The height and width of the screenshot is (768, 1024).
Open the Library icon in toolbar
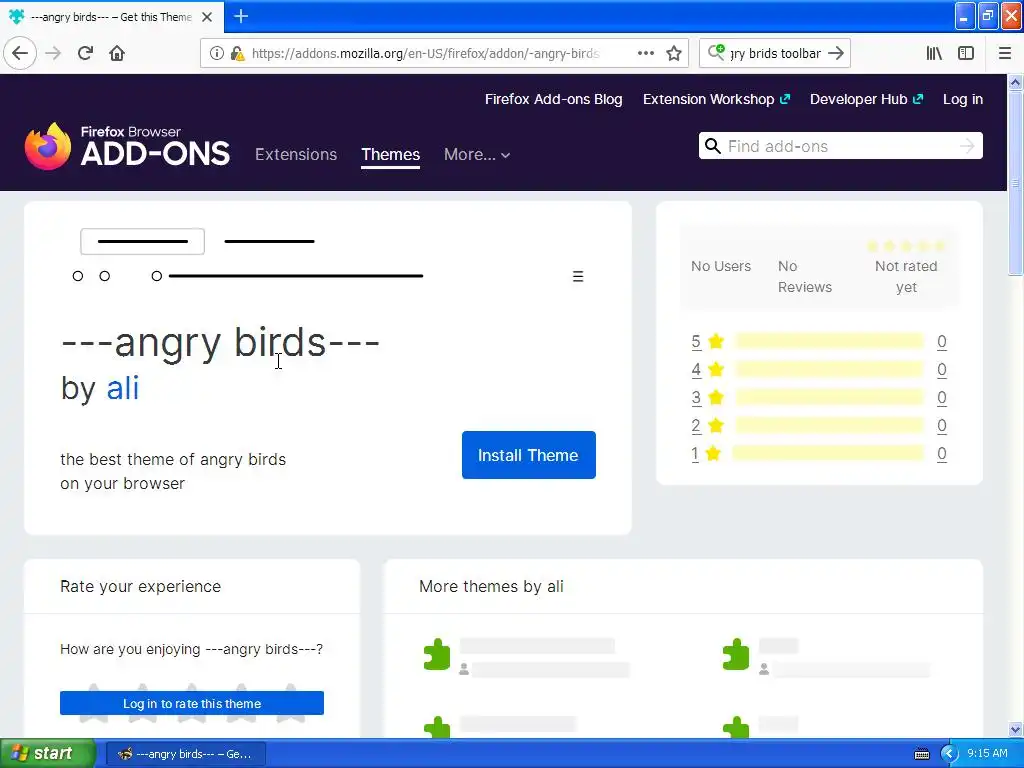934,54
